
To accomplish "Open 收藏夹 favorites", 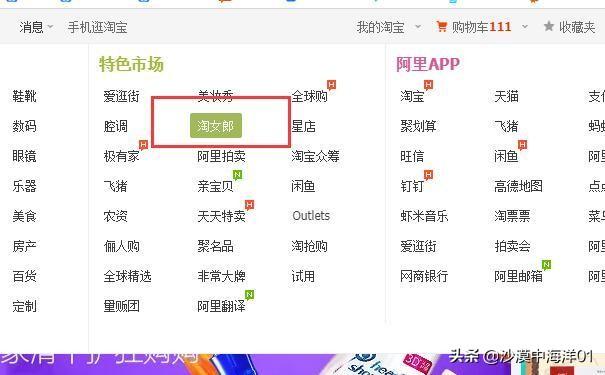I will click(577, 27).
